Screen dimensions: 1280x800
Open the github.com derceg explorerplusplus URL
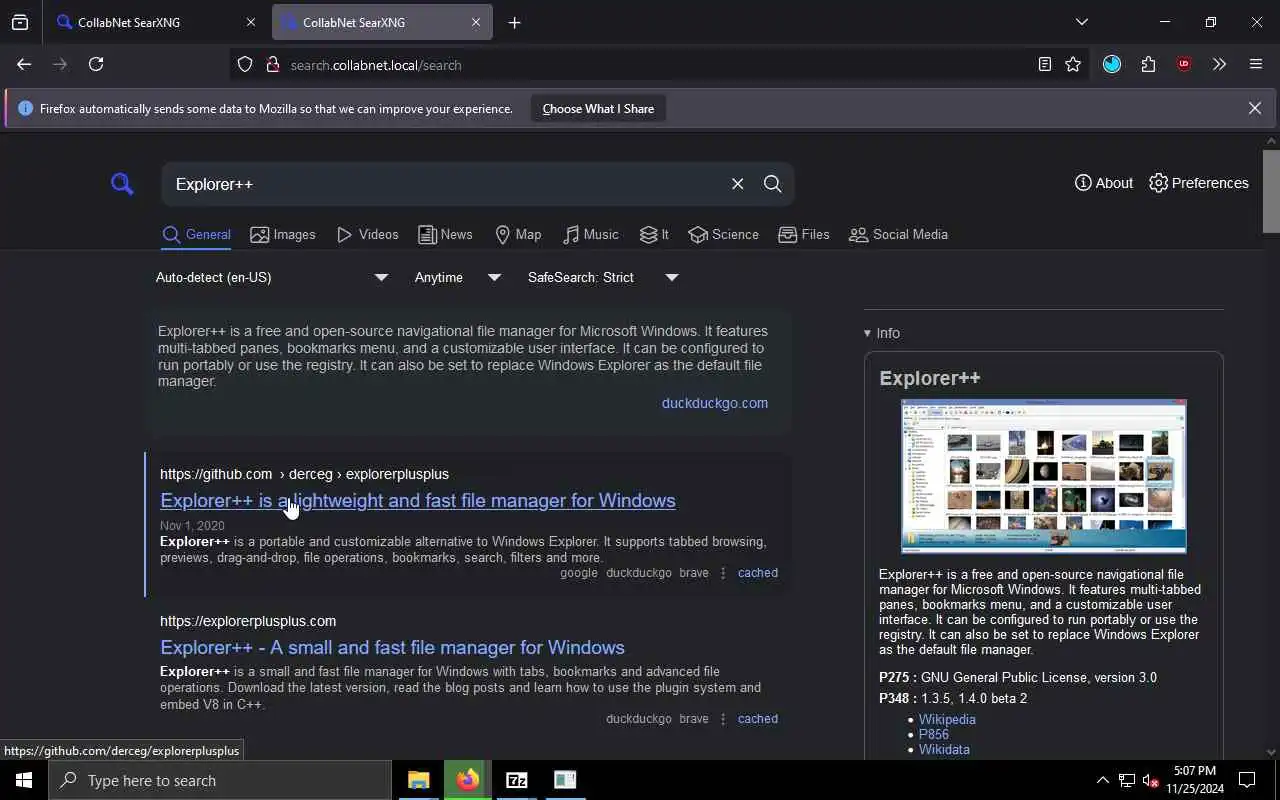304,474
